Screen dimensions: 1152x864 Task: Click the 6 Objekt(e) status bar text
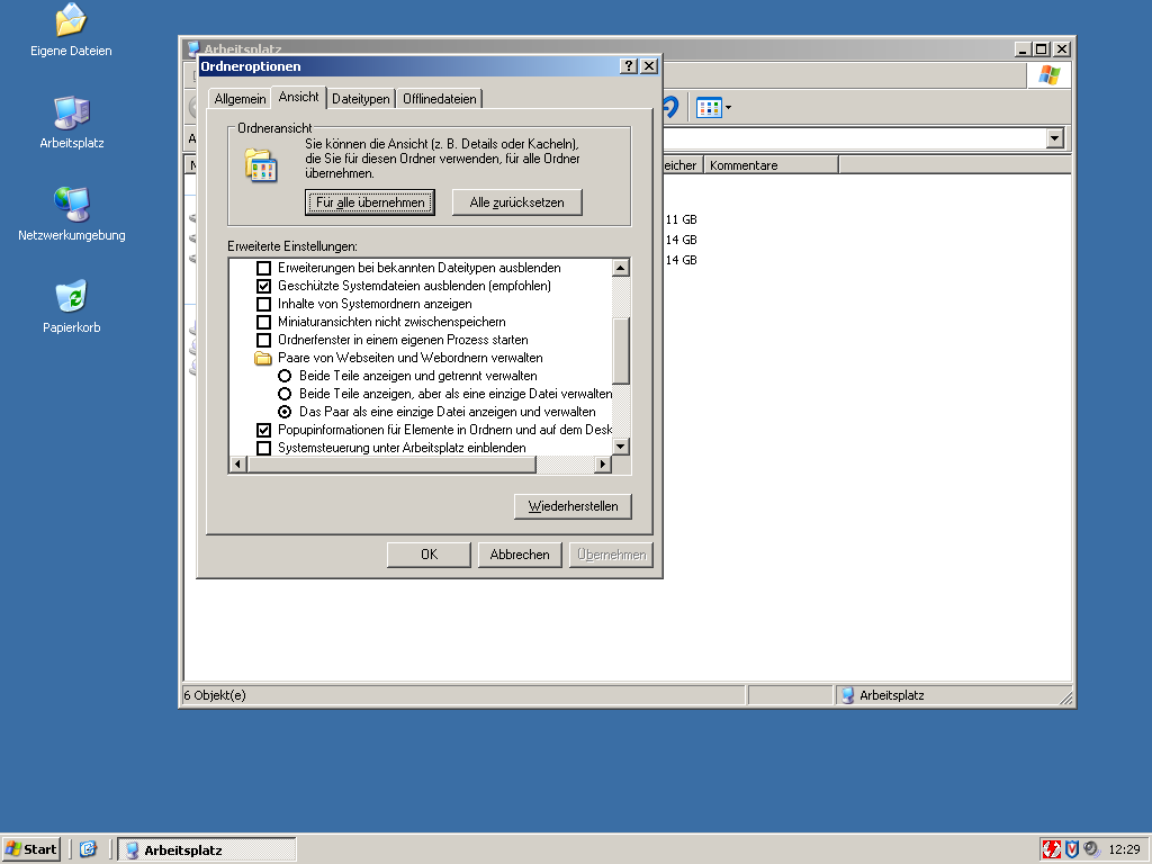point(215,695)
